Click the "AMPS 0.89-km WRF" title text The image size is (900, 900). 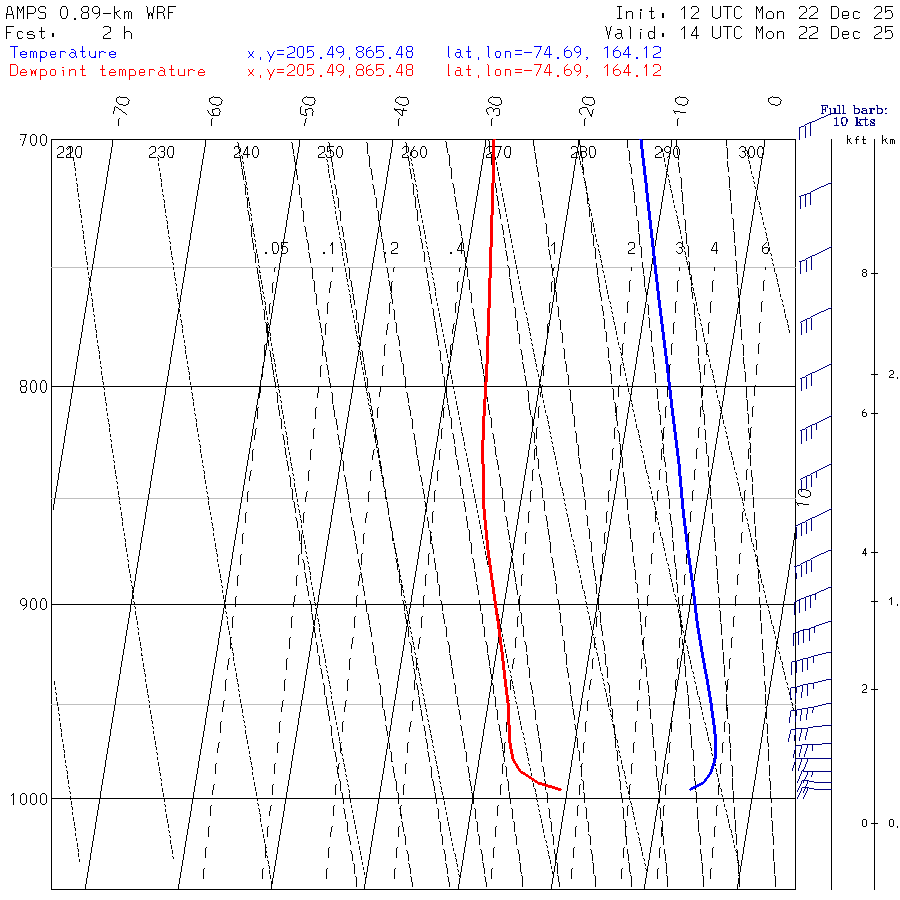pos(90,13)
